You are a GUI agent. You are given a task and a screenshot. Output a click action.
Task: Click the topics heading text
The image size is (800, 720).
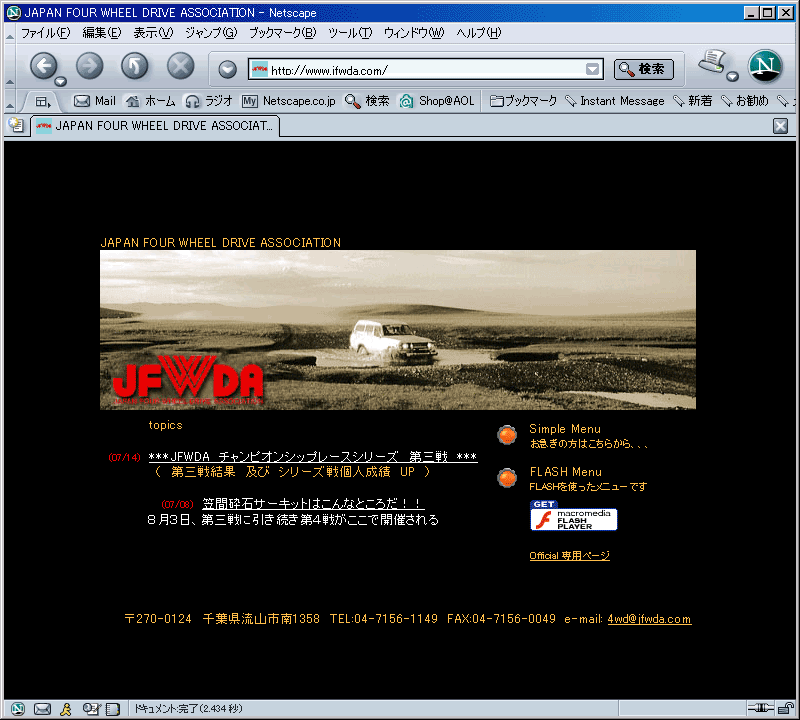point(165,425)
